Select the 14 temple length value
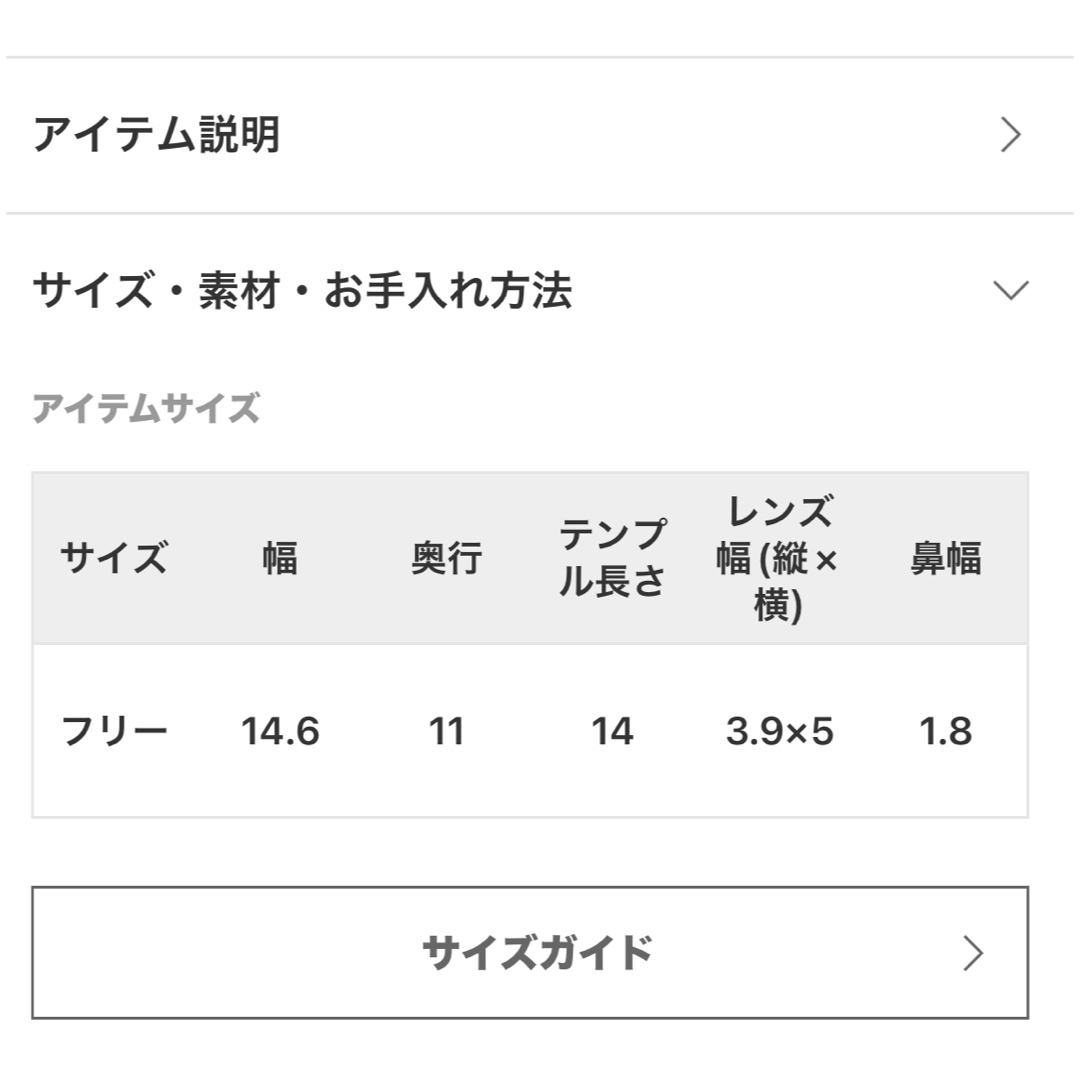The width and height of the screenshot is (1080, 1080). 612,731
